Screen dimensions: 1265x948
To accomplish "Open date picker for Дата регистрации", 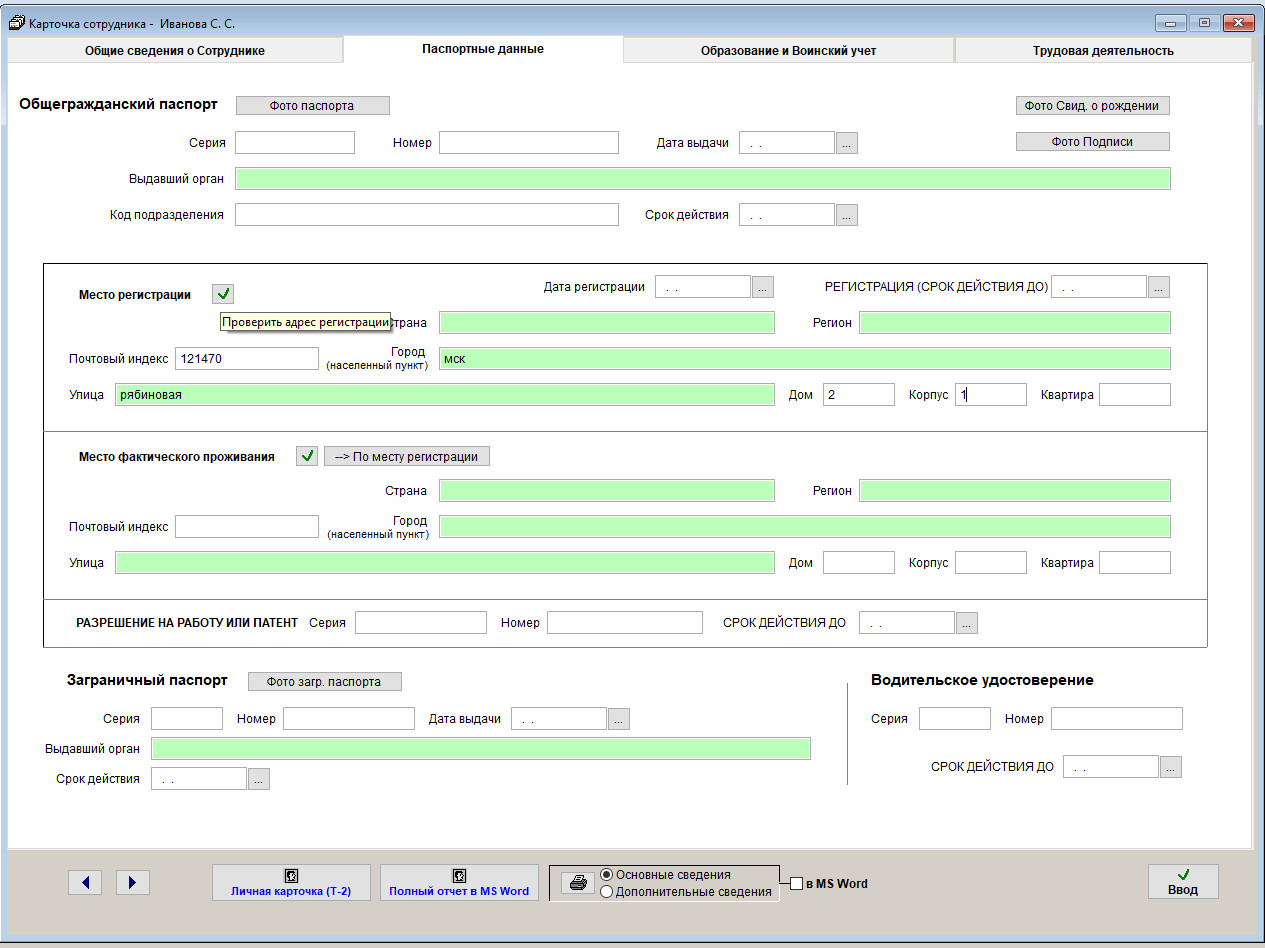I will [763, 287].
